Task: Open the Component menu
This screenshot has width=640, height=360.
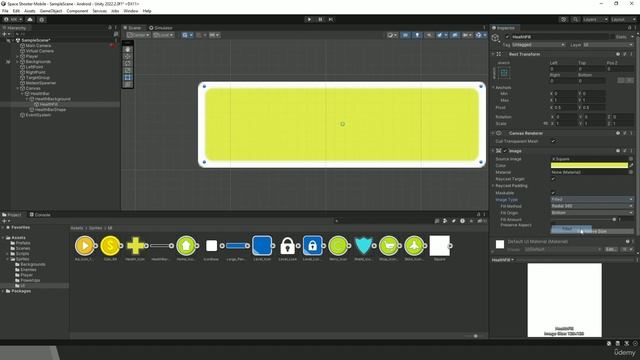Action: (x=77, y=11)
